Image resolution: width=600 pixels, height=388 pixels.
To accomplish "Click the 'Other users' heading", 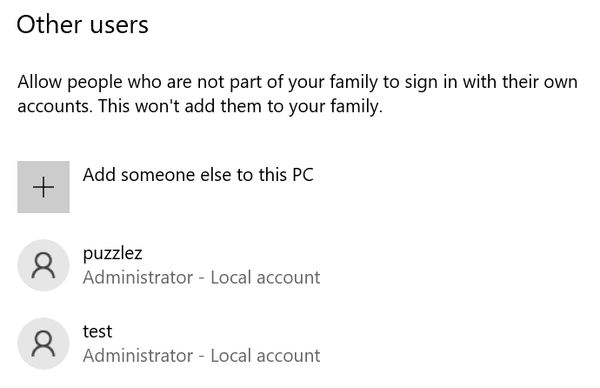I will [82, 25].
